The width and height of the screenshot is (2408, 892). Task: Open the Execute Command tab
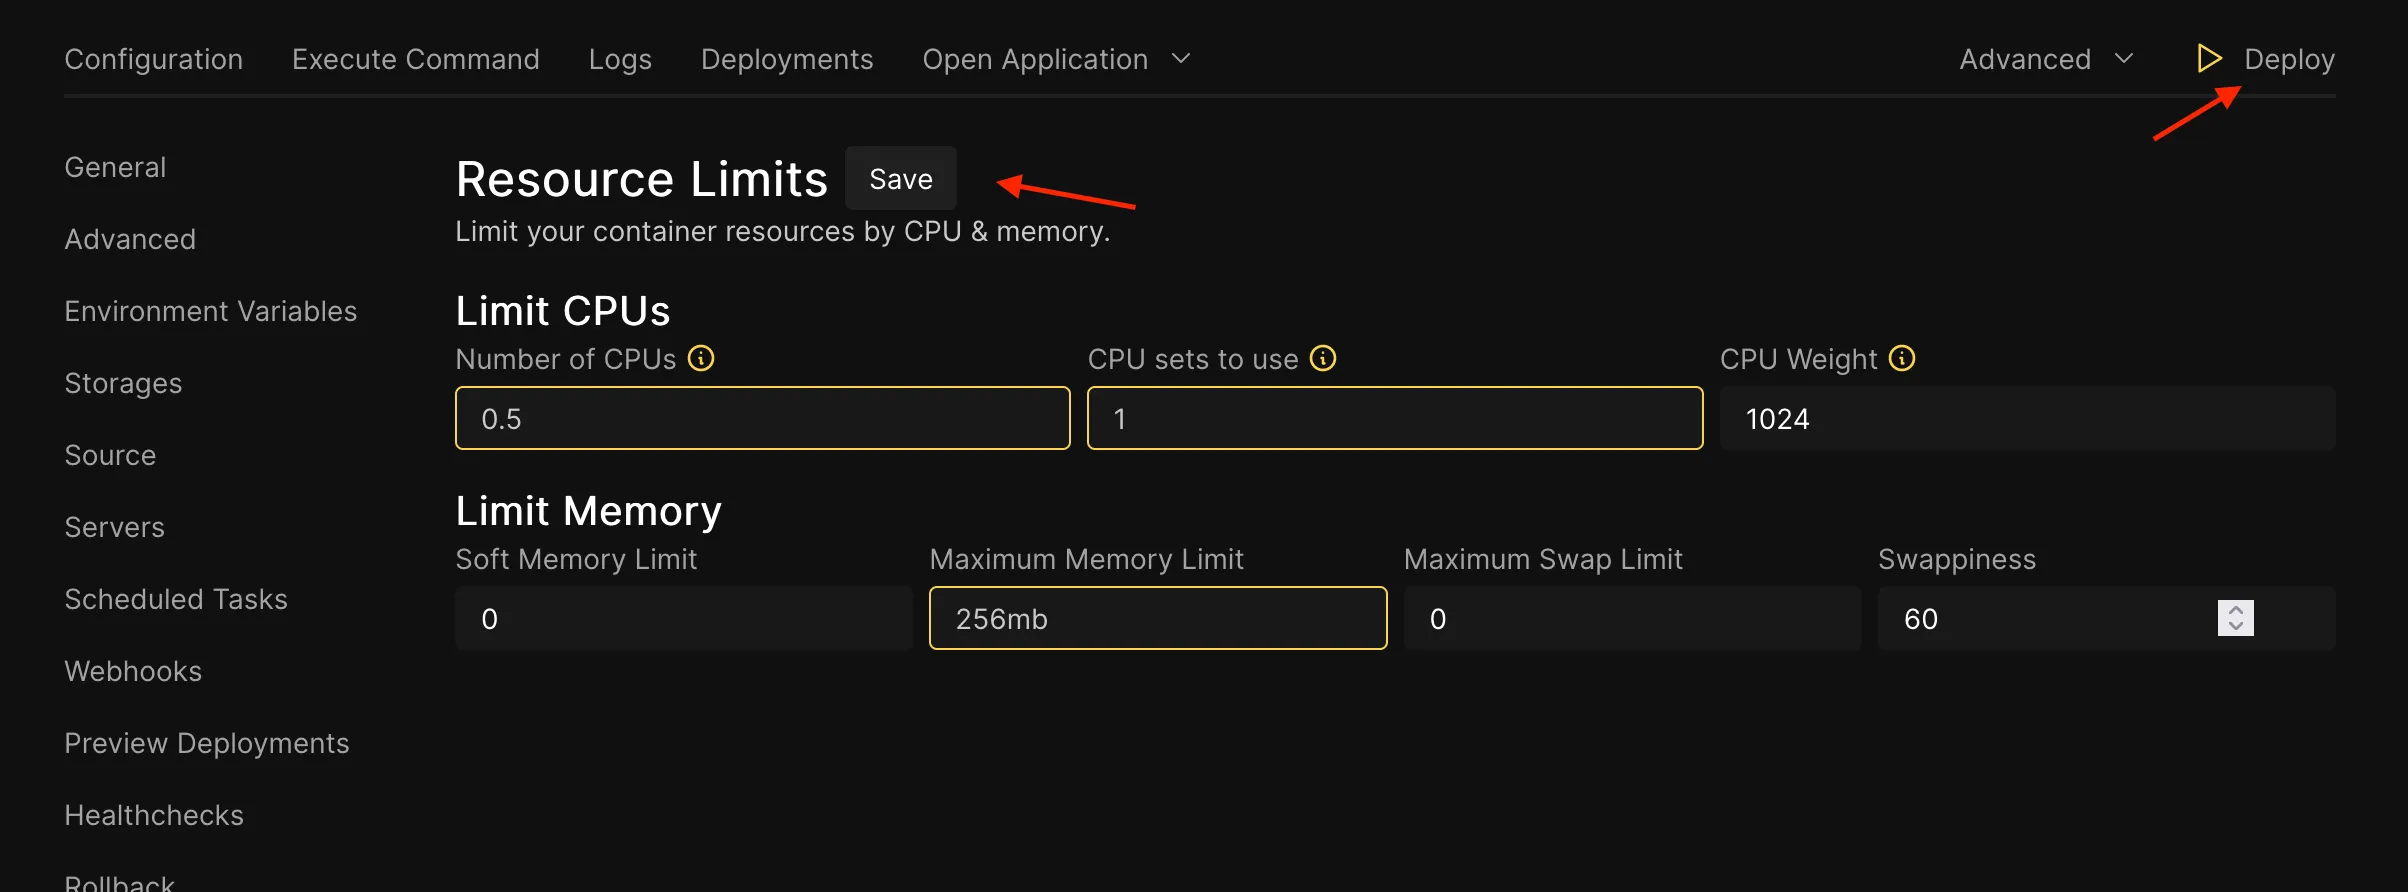pyautogui.click(x=416, y=59)
